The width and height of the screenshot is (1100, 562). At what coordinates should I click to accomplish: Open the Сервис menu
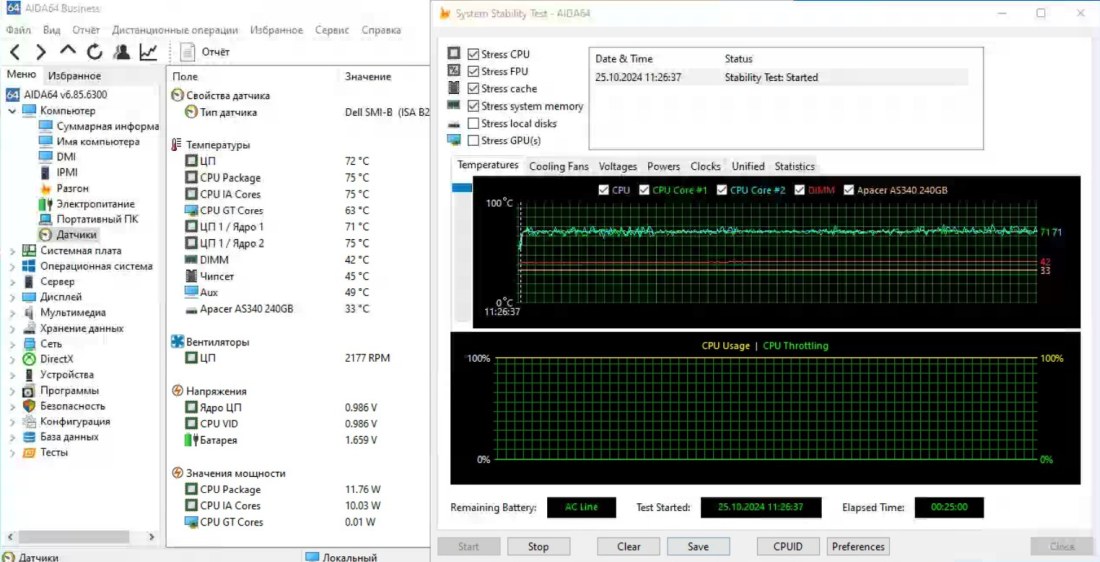point(332,30)
